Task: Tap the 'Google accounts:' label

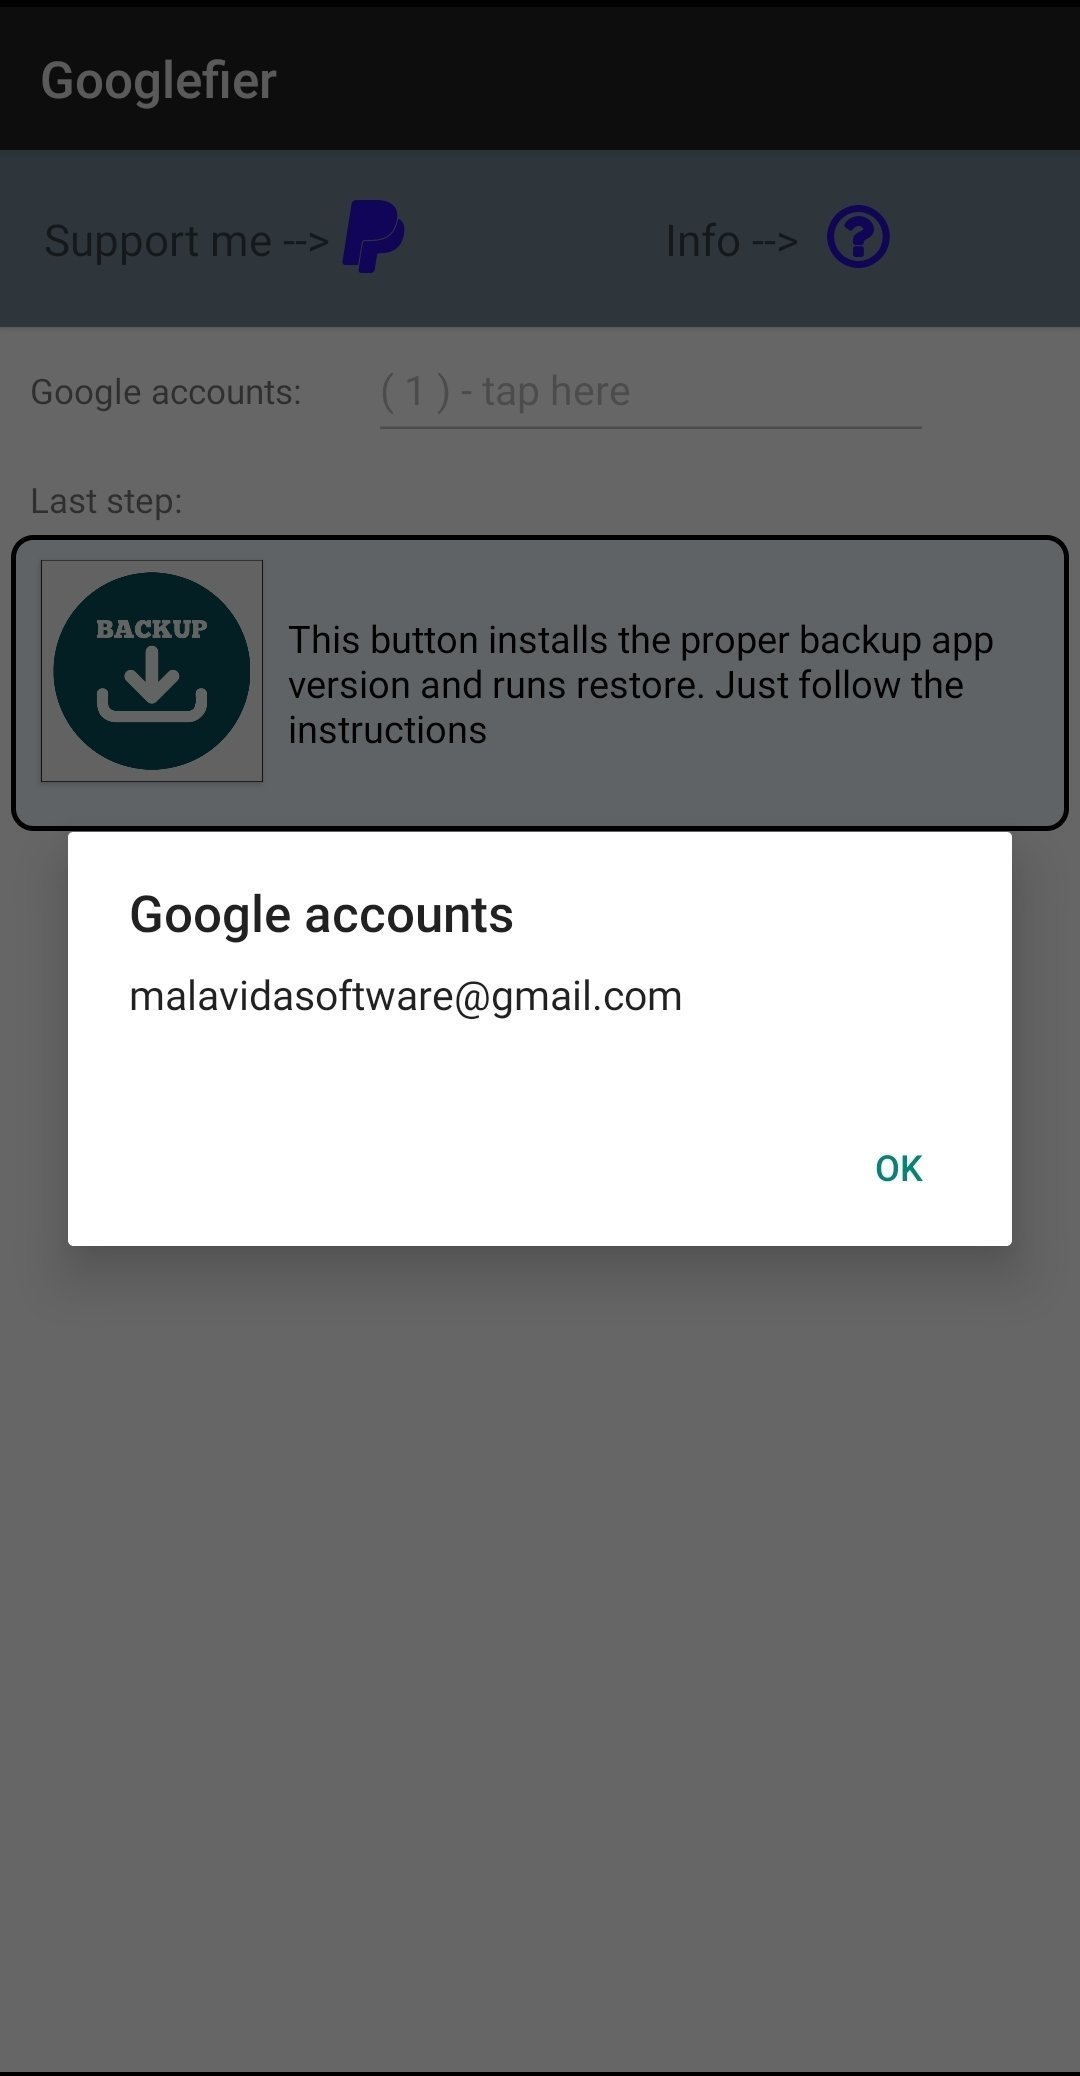Action: [x=166, y=392]
